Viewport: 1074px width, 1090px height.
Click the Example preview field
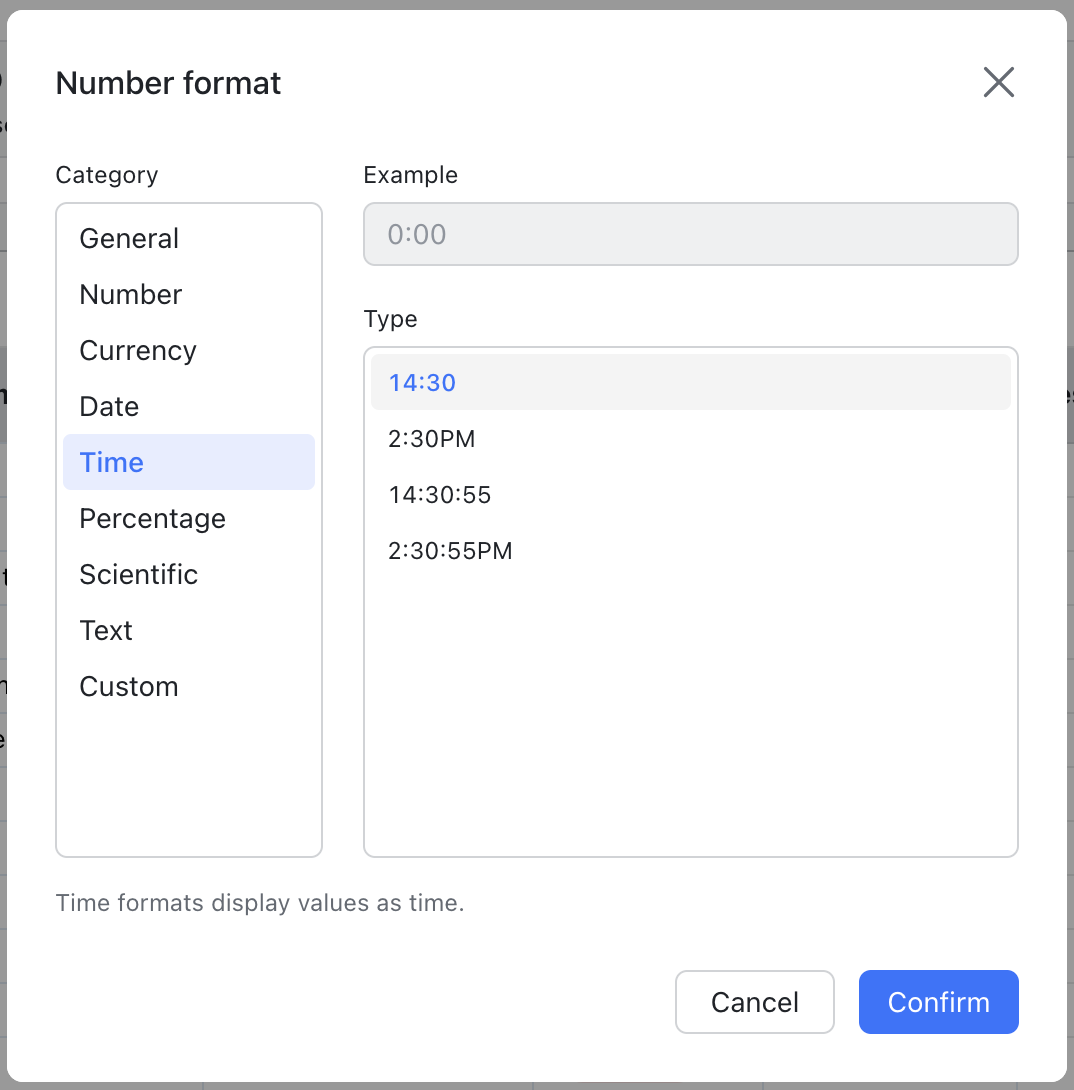tap(690, 235)
